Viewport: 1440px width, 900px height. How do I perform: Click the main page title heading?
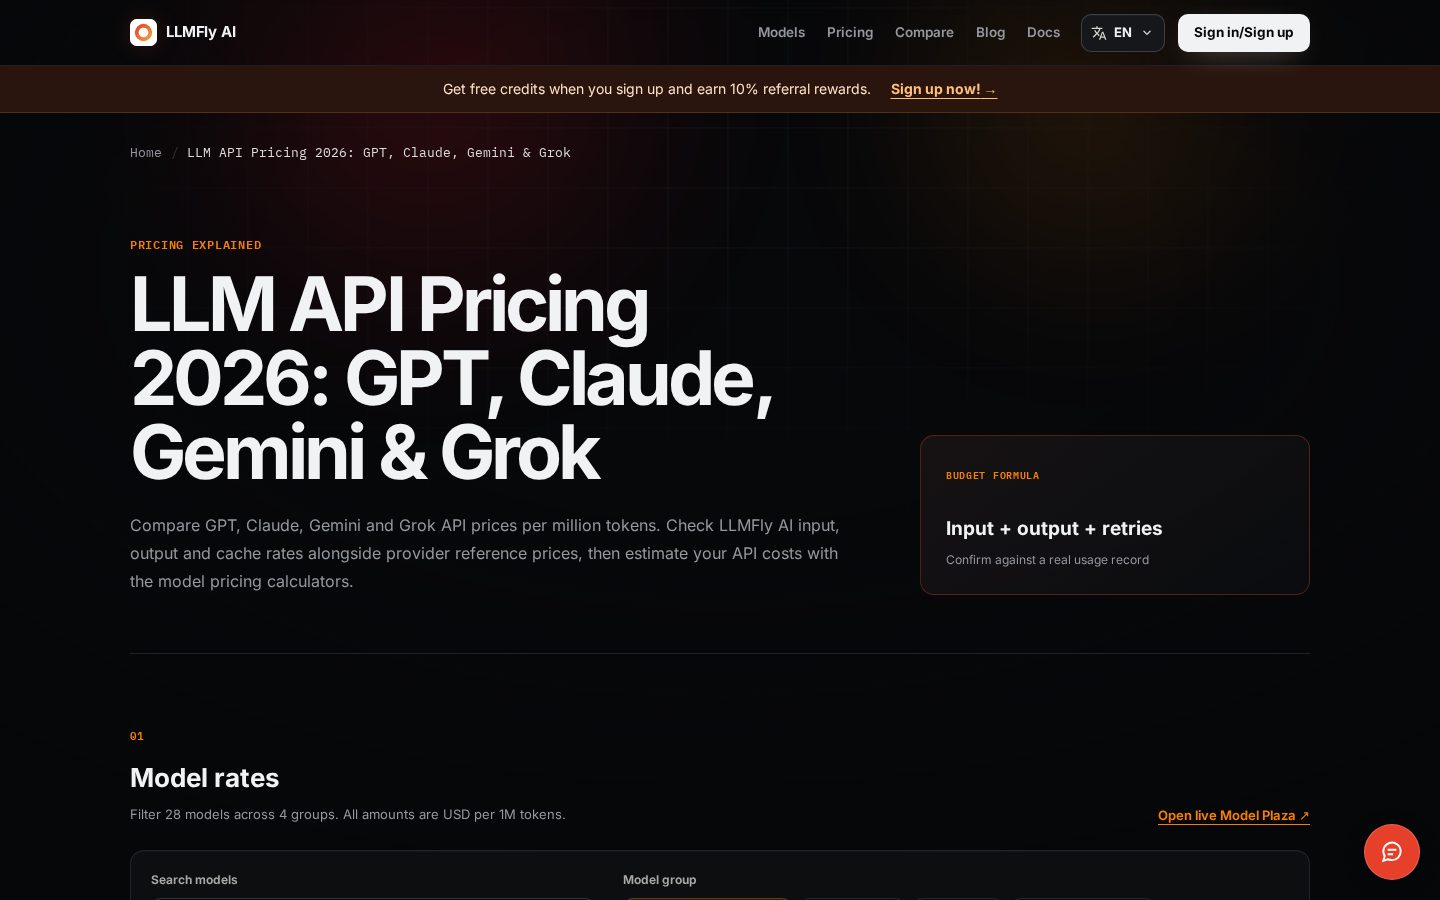(x=452, y=379)
